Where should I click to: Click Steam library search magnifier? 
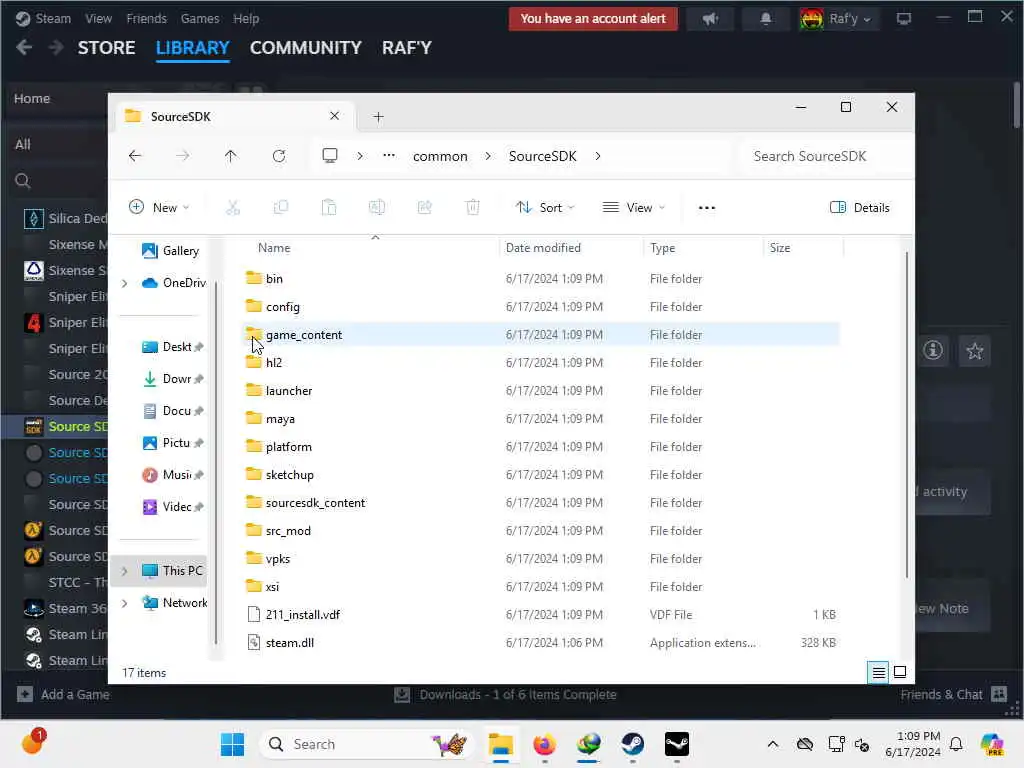click(23, 180)
